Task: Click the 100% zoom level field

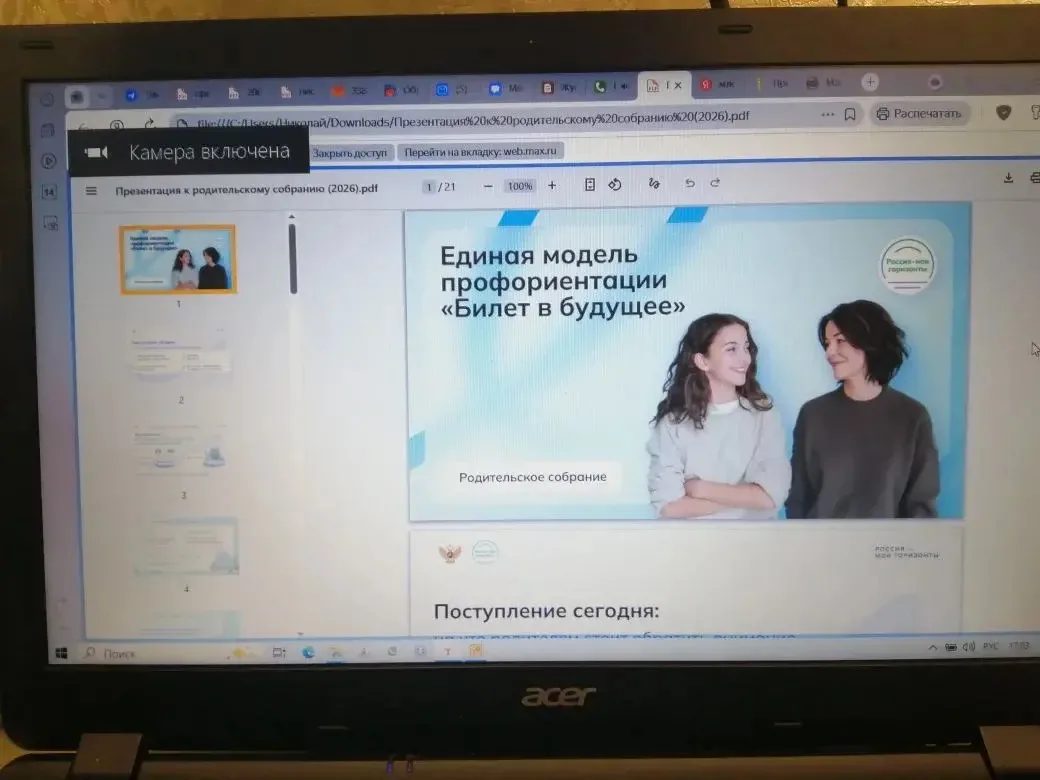Action: pyautogui.click(x=520, y=186)
